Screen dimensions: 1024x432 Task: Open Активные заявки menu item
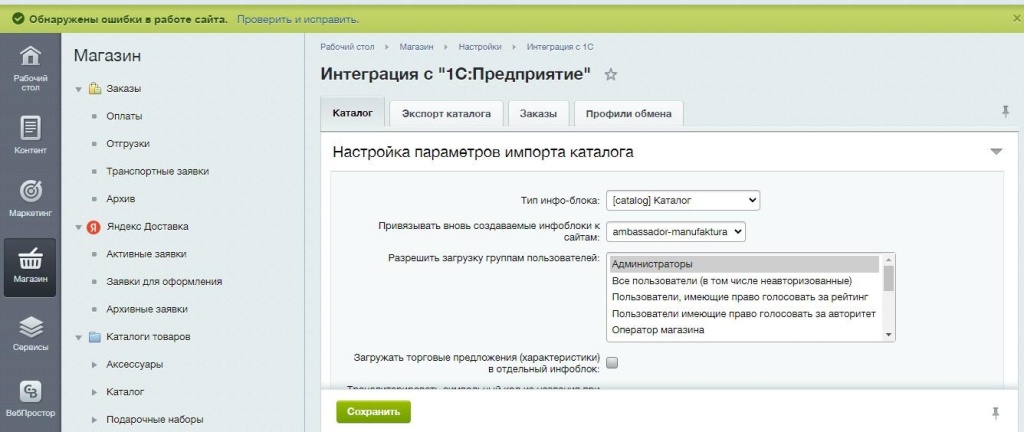pos(146,254)
